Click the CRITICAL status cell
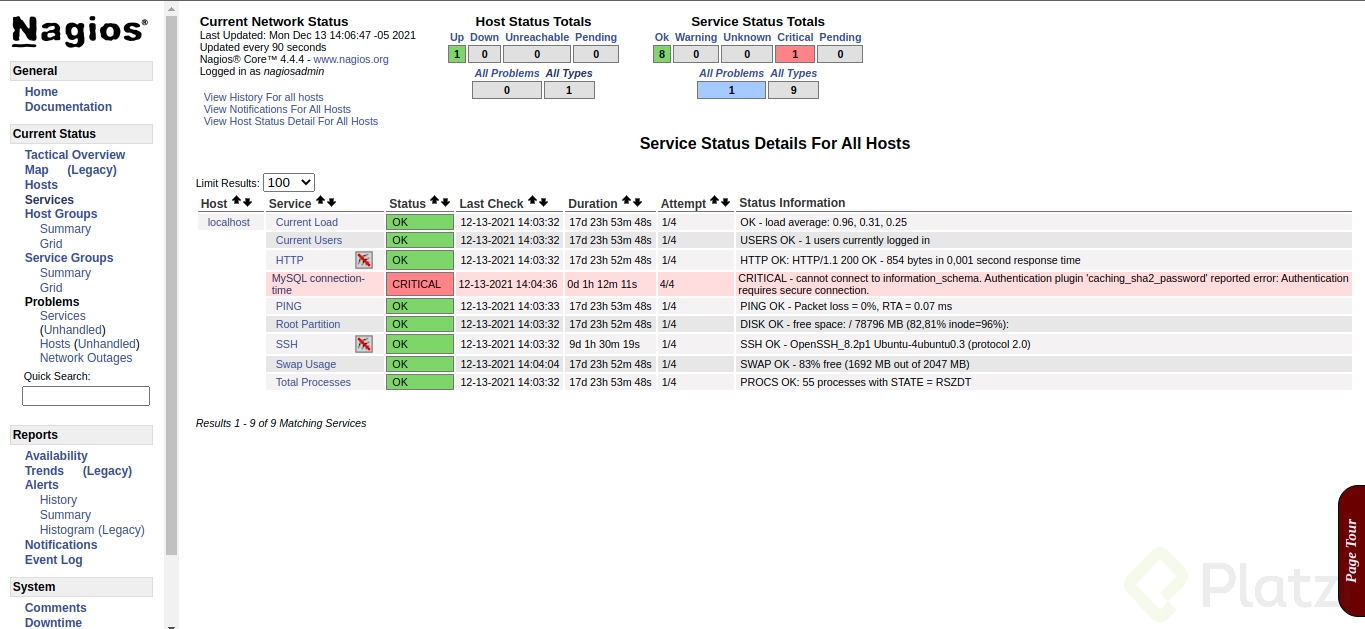 (x=420, y=284)
